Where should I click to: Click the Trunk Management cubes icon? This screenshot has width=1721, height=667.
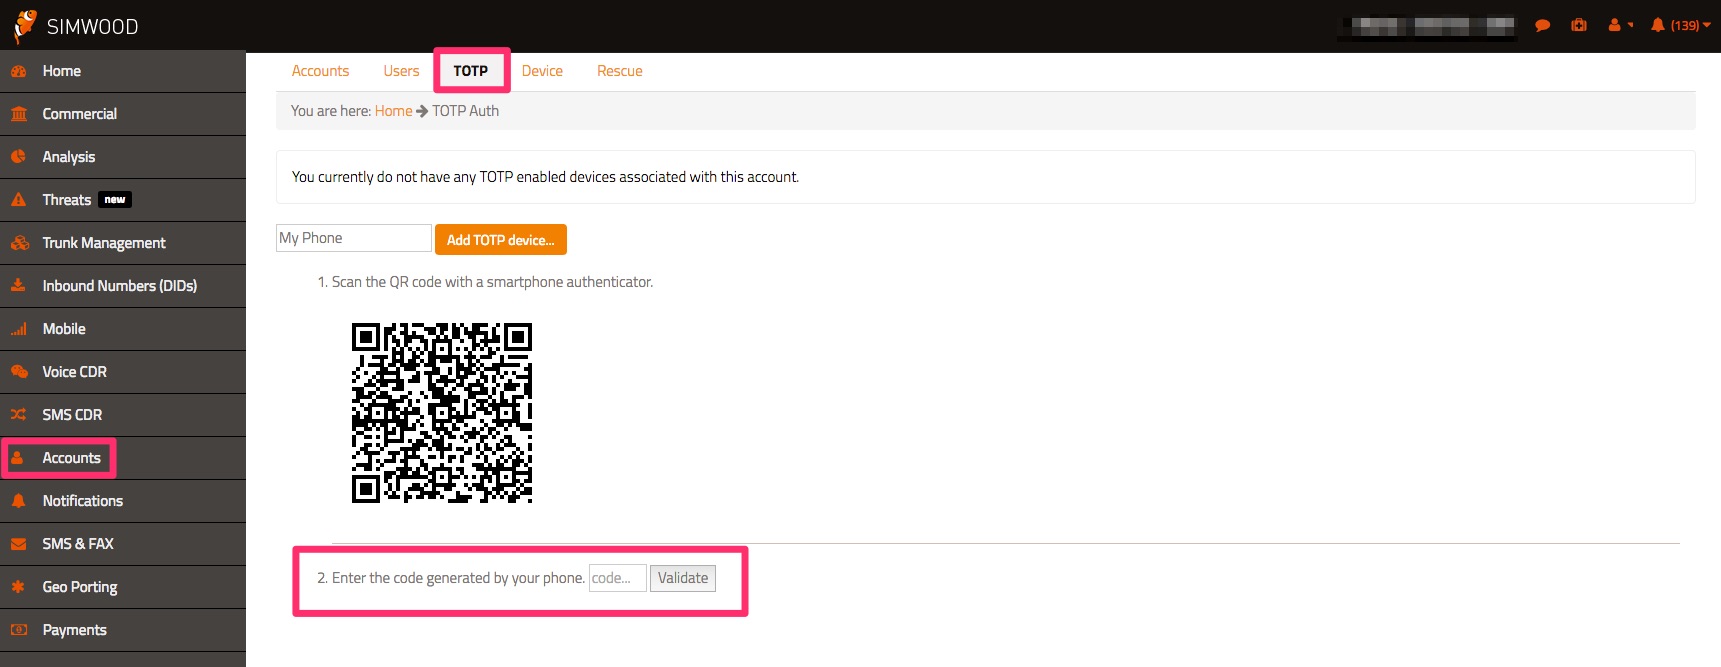point(19,243)
